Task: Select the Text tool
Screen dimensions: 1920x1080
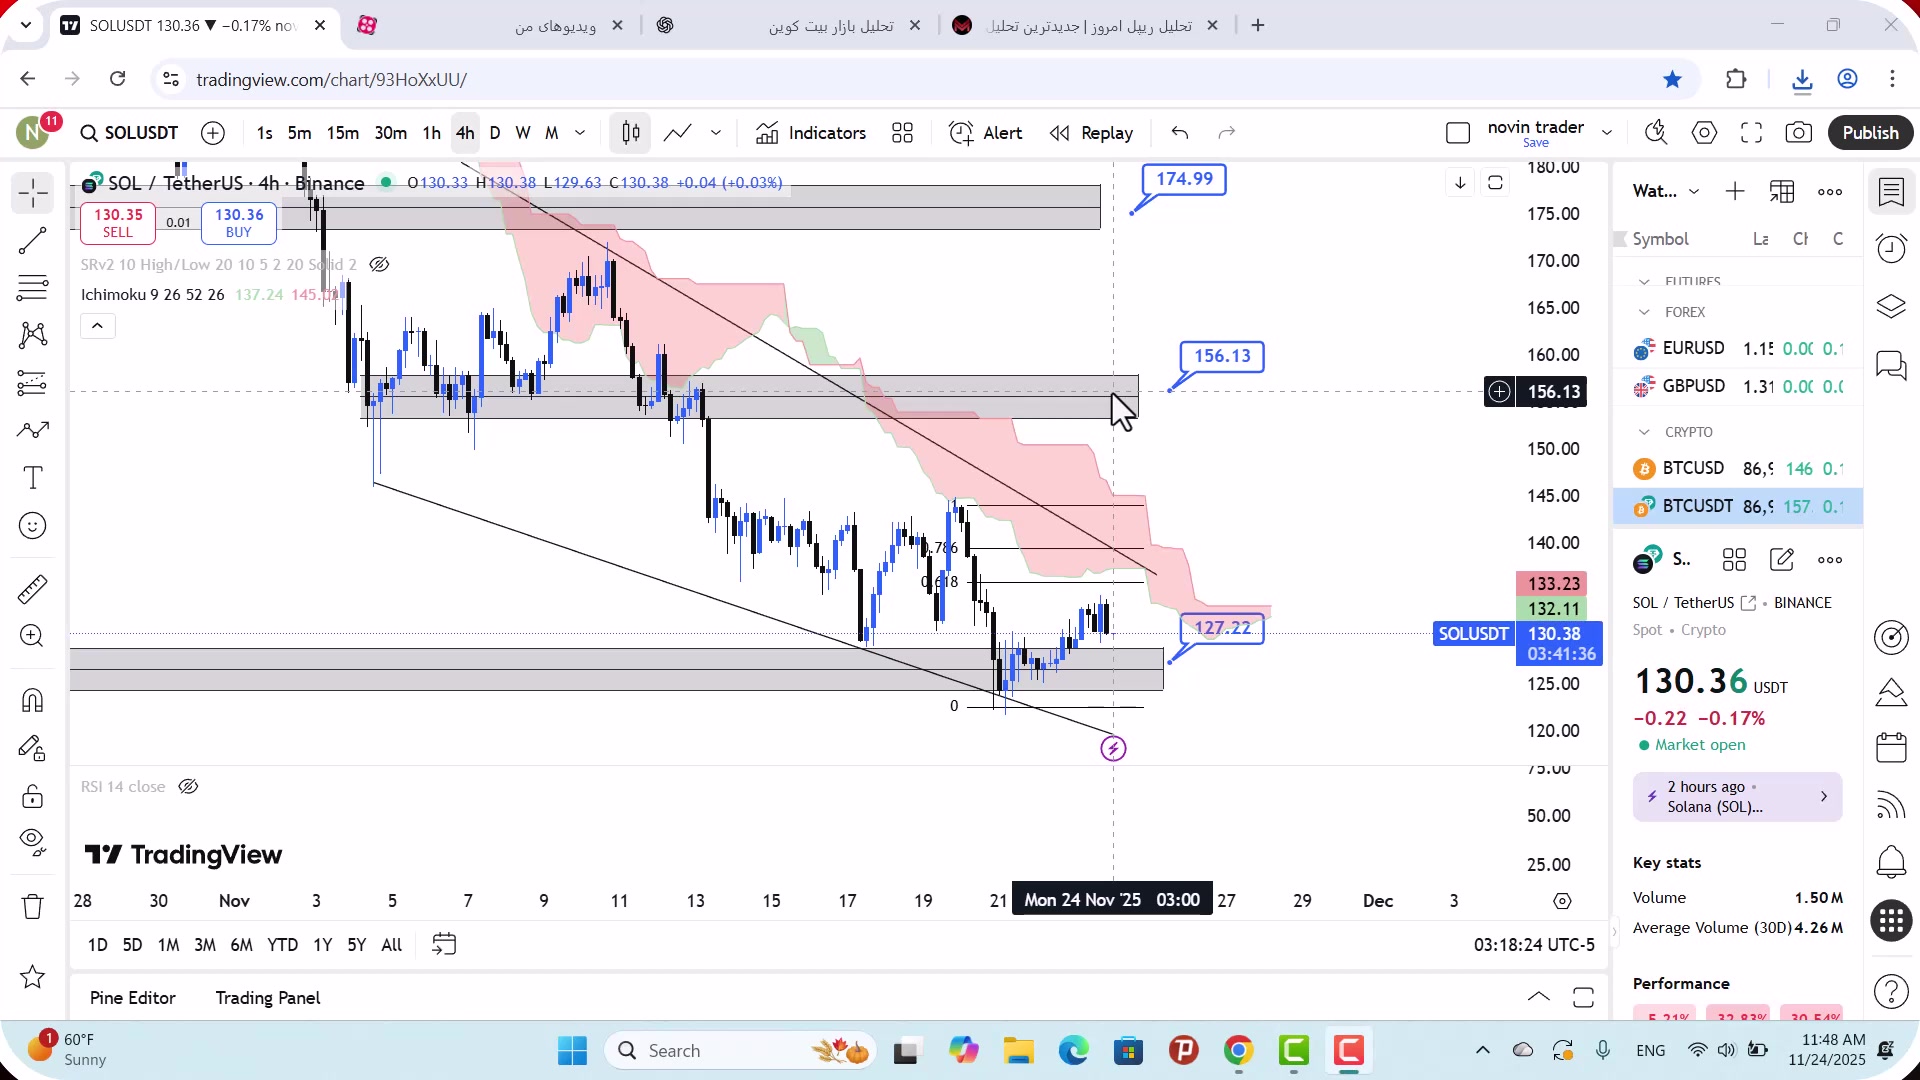Action: [x=33, y=478]
